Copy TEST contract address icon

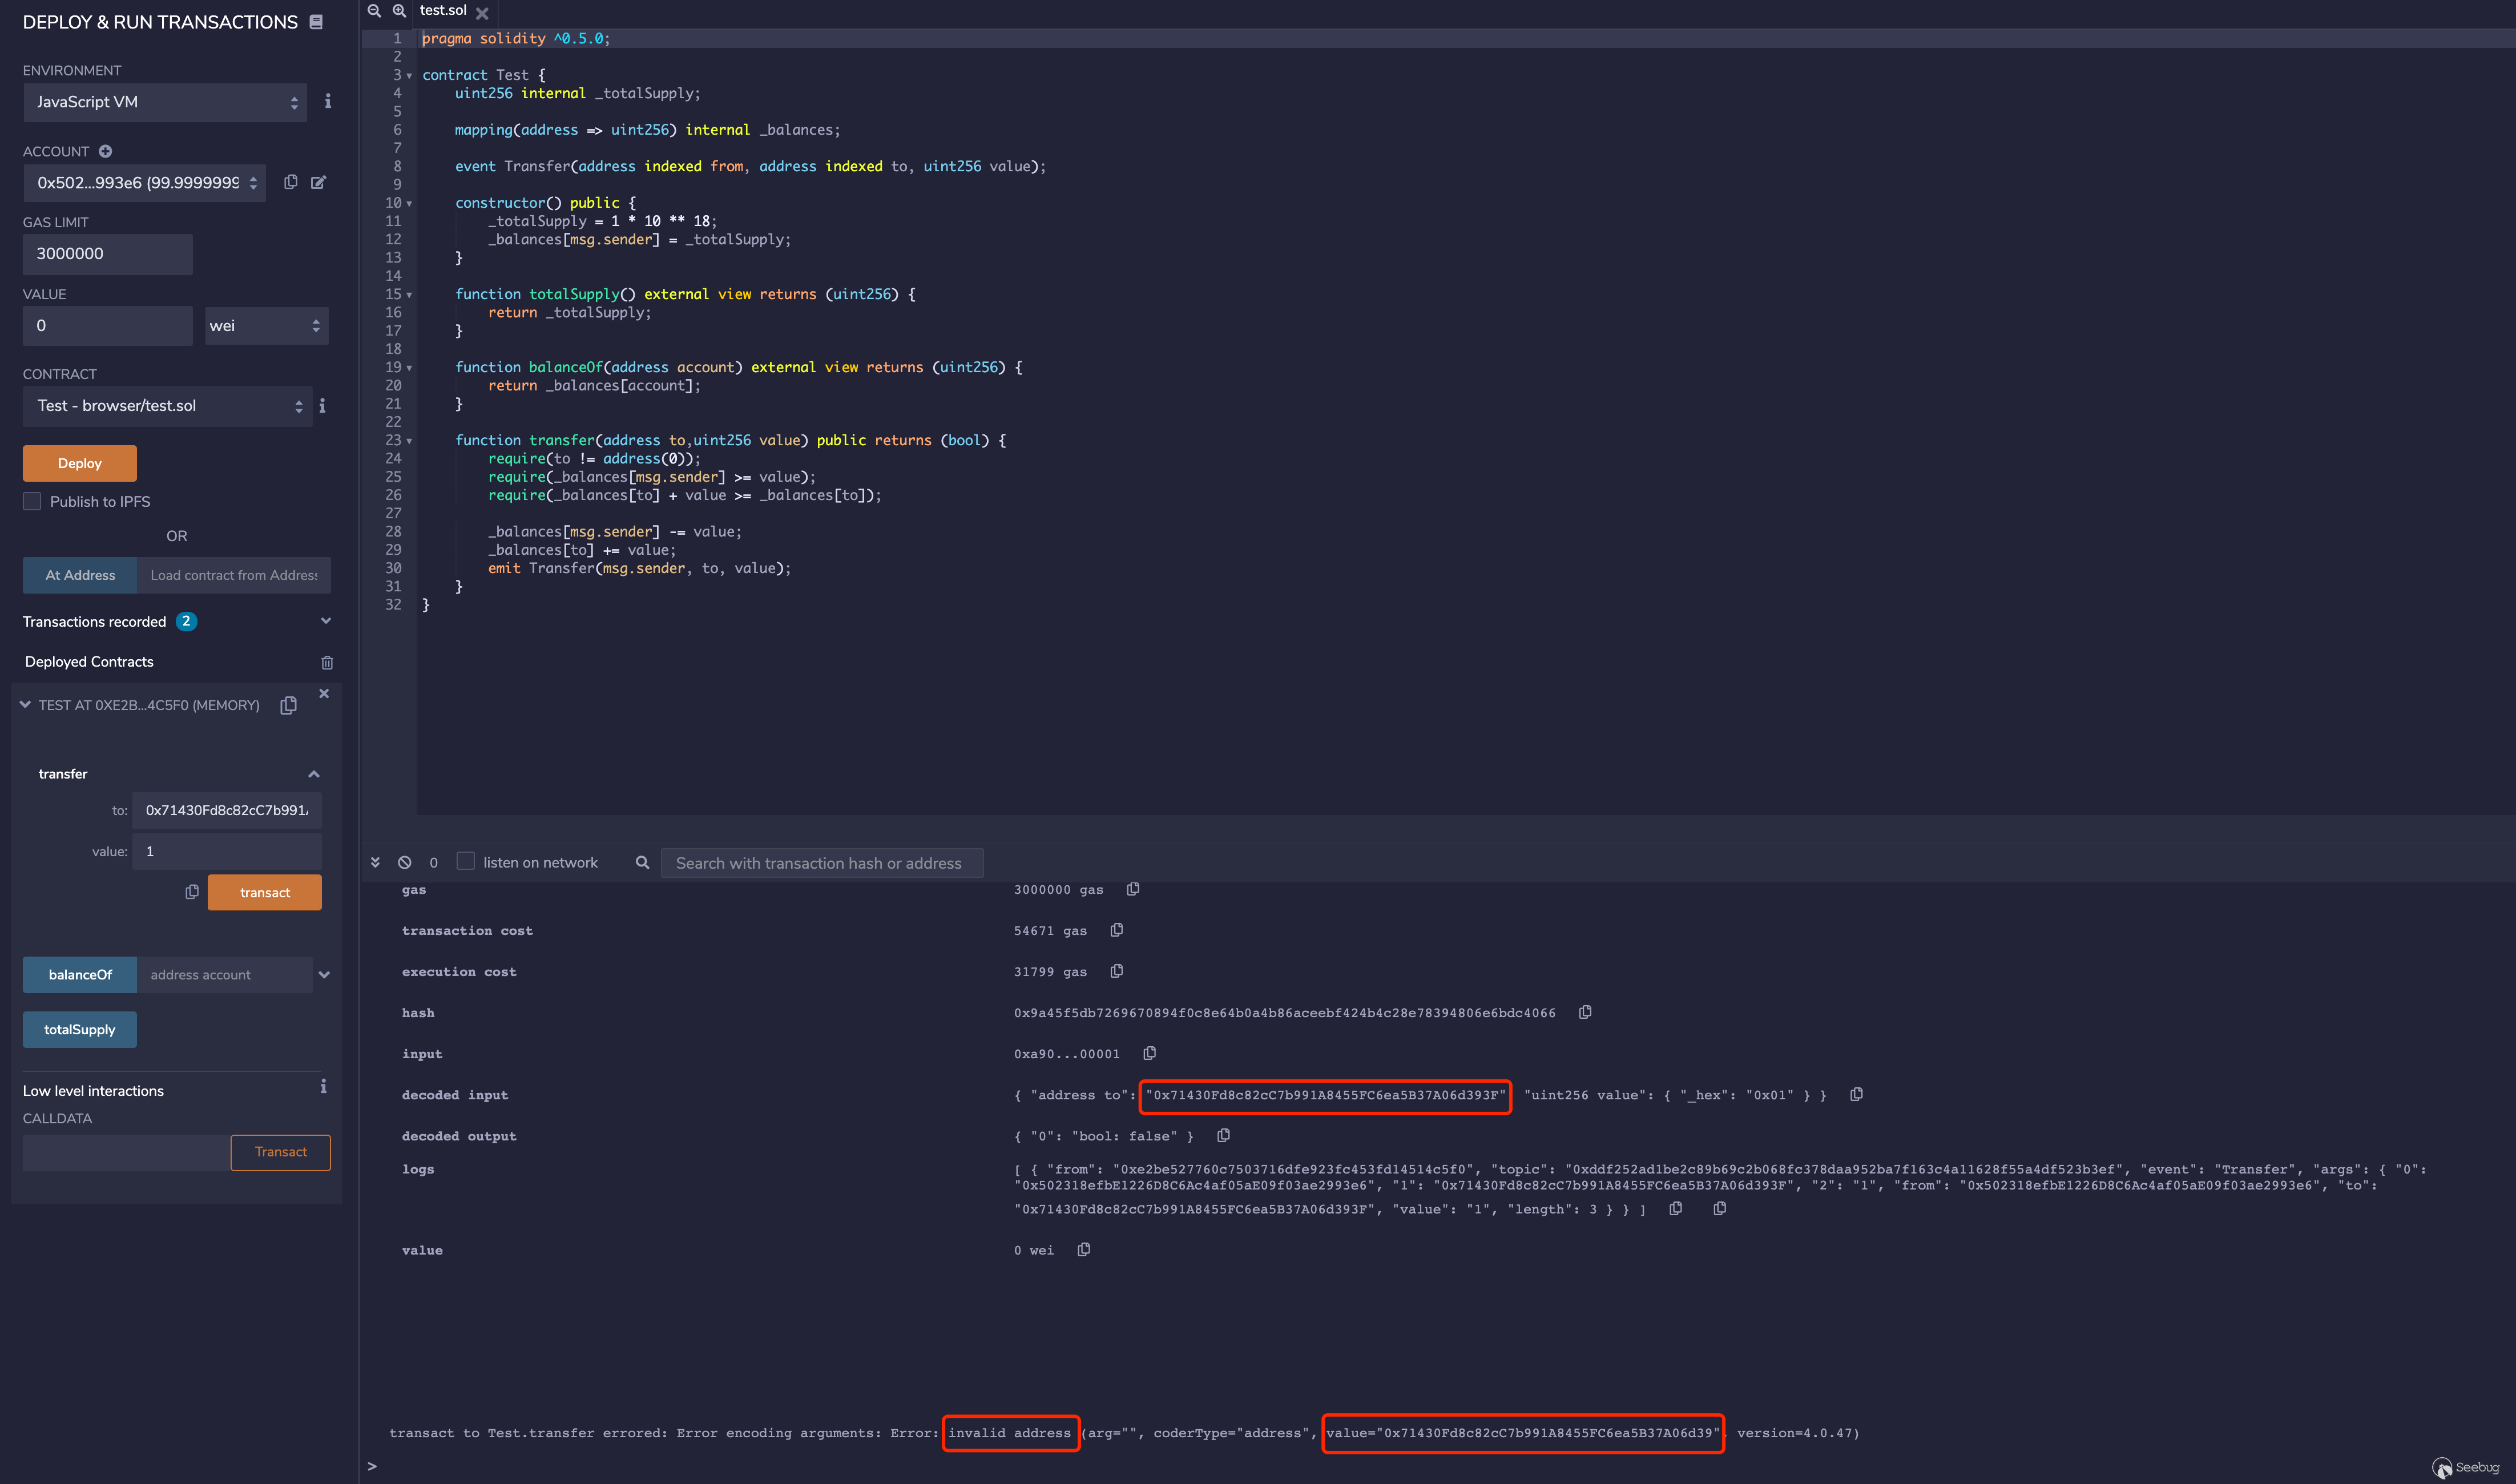288,705
